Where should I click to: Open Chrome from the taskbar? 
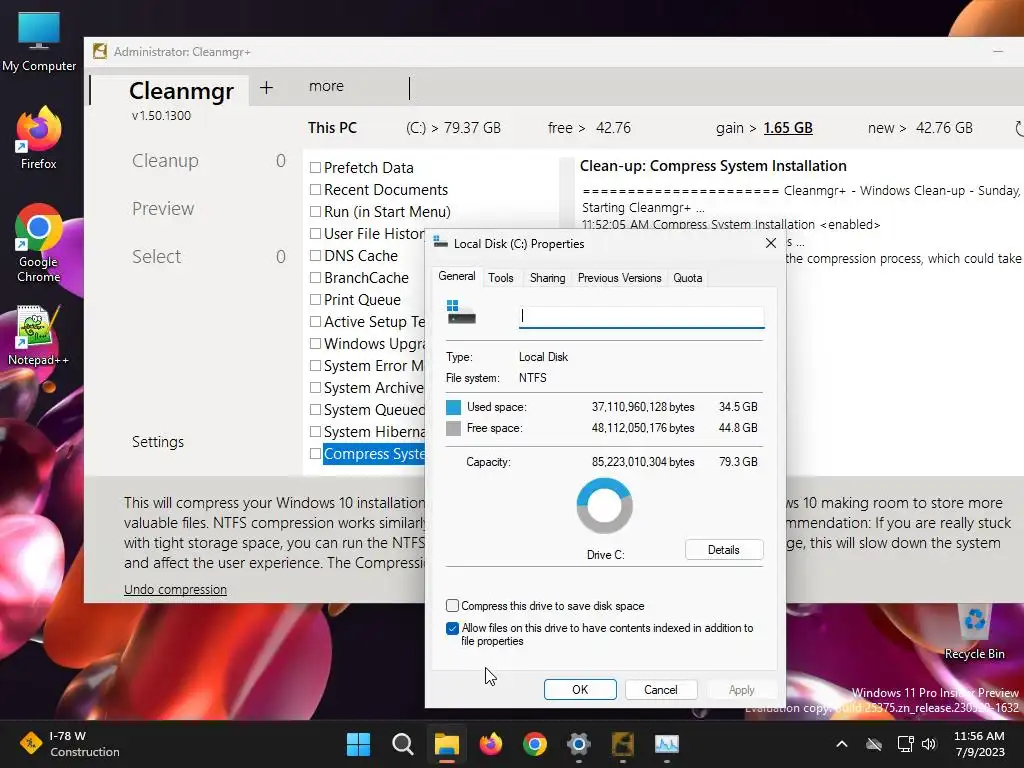[x=535, y=744]
